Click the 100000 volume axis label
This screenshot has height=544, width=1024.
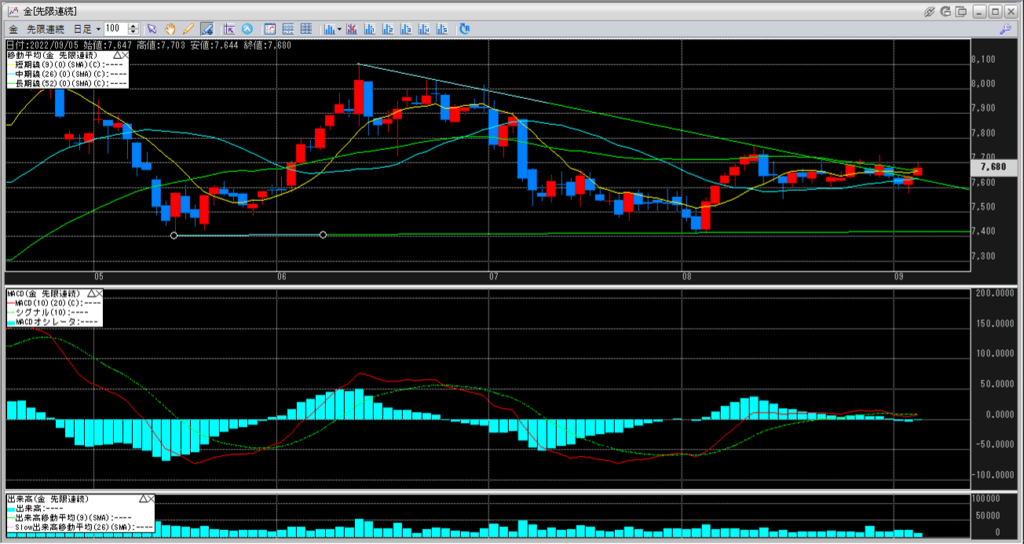coord(986,498)
